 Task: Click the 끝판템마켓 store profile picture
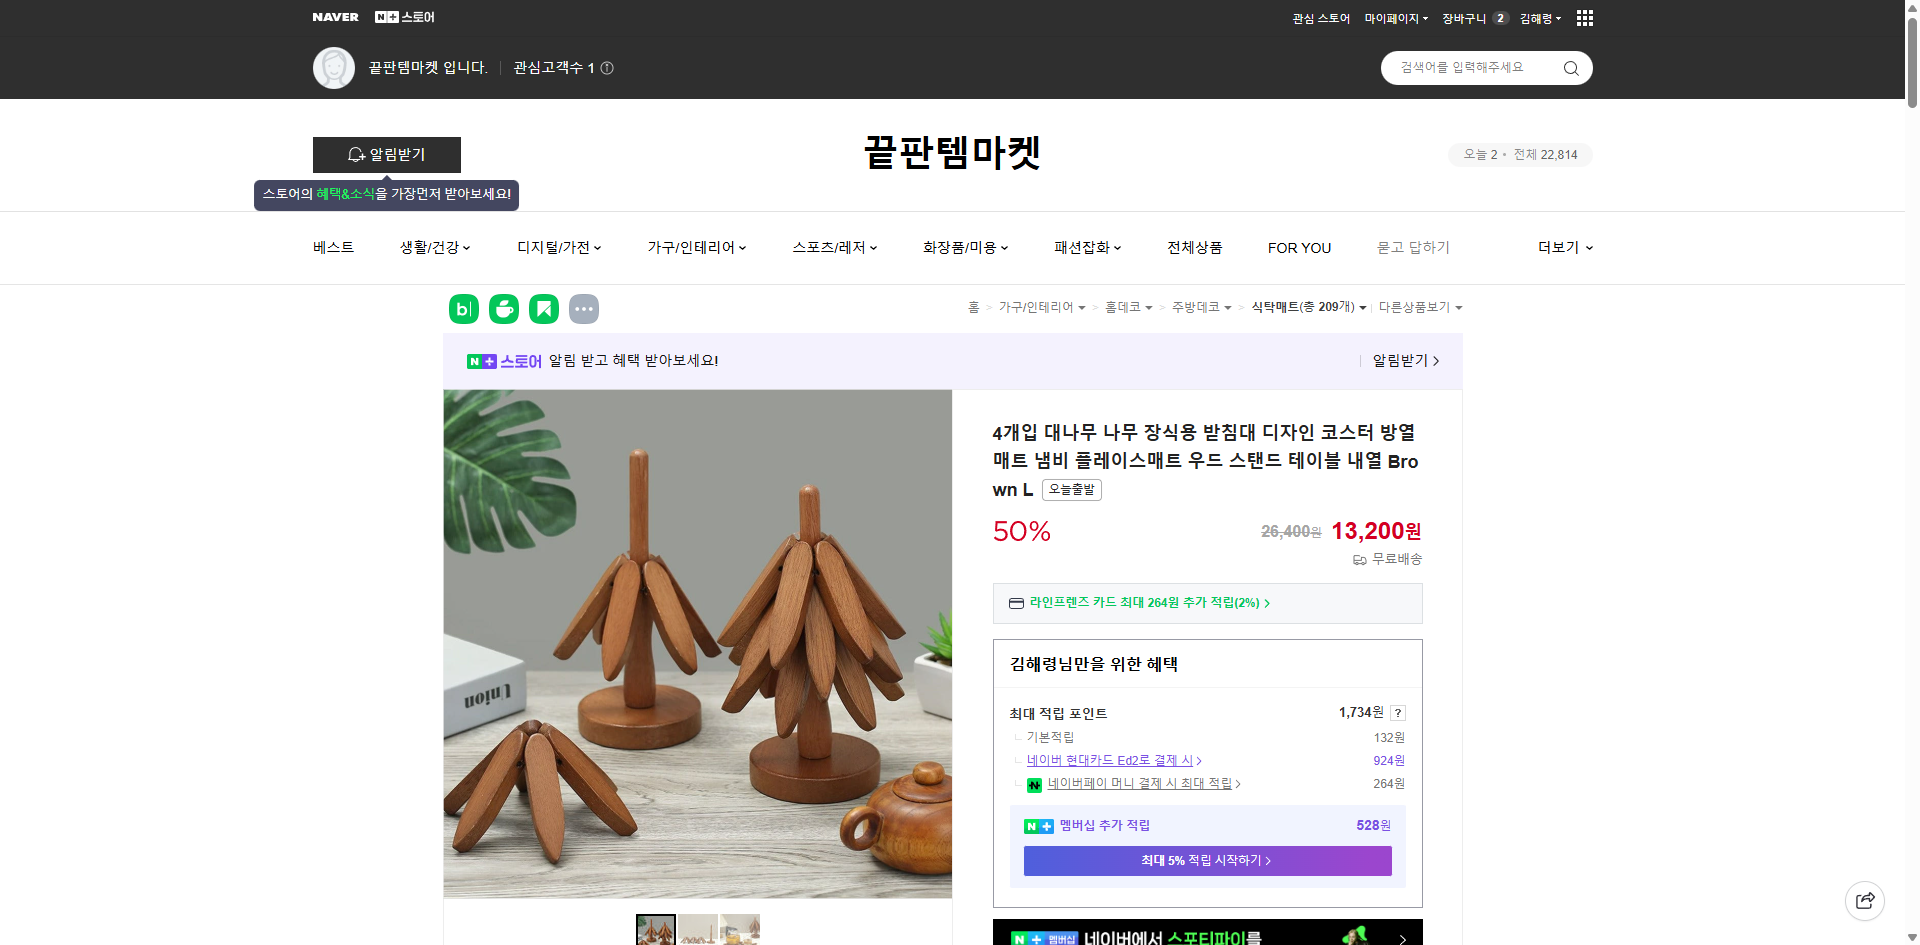[x=334, y=67]
